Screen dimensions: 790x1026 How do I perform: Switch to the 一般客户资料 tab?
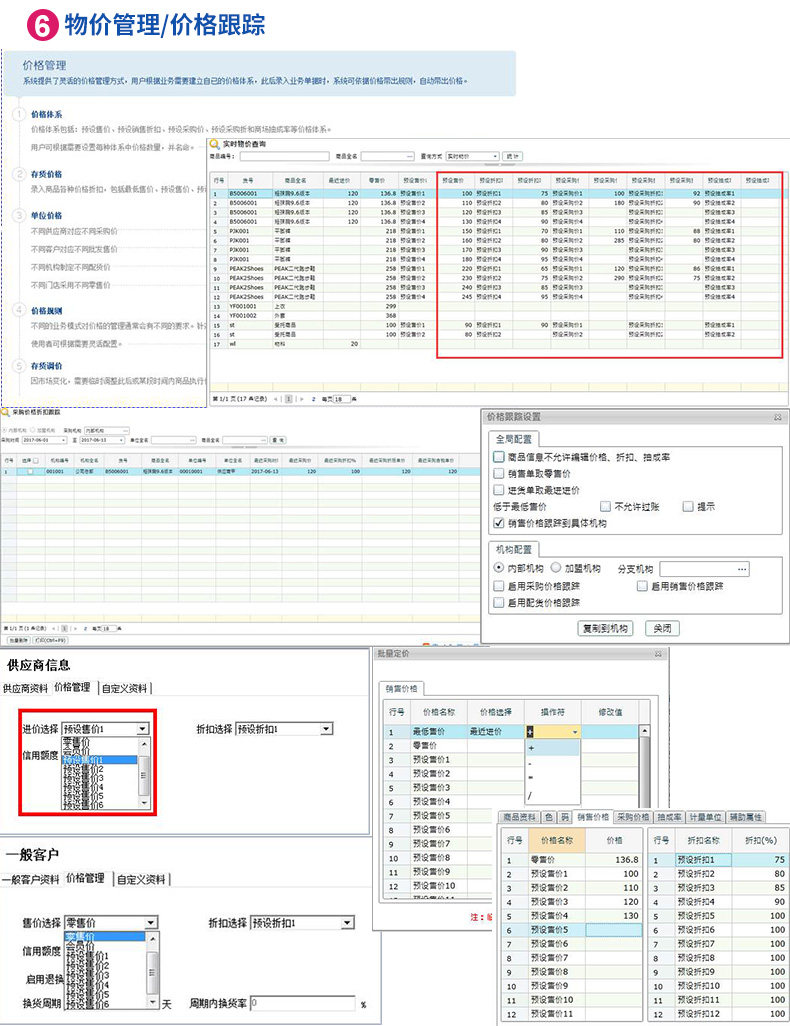pyautogui.click(x=30, y=879)
